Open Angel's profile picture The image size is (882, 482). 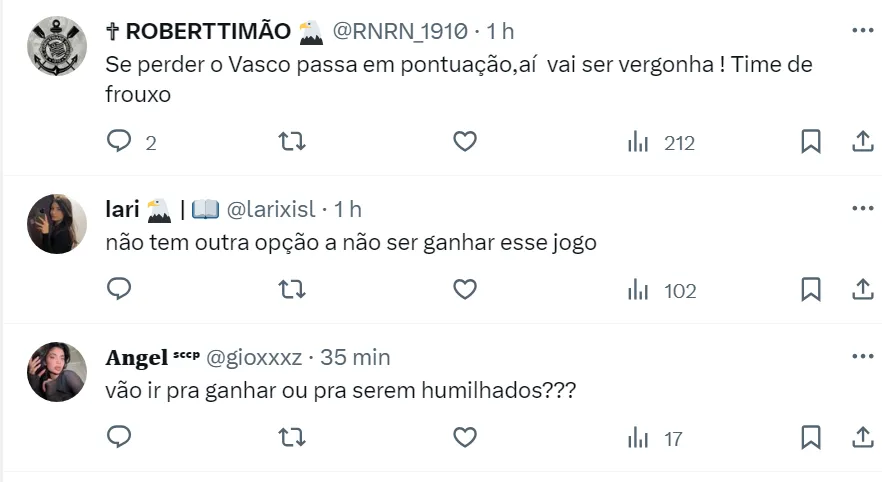click(56, 371)
